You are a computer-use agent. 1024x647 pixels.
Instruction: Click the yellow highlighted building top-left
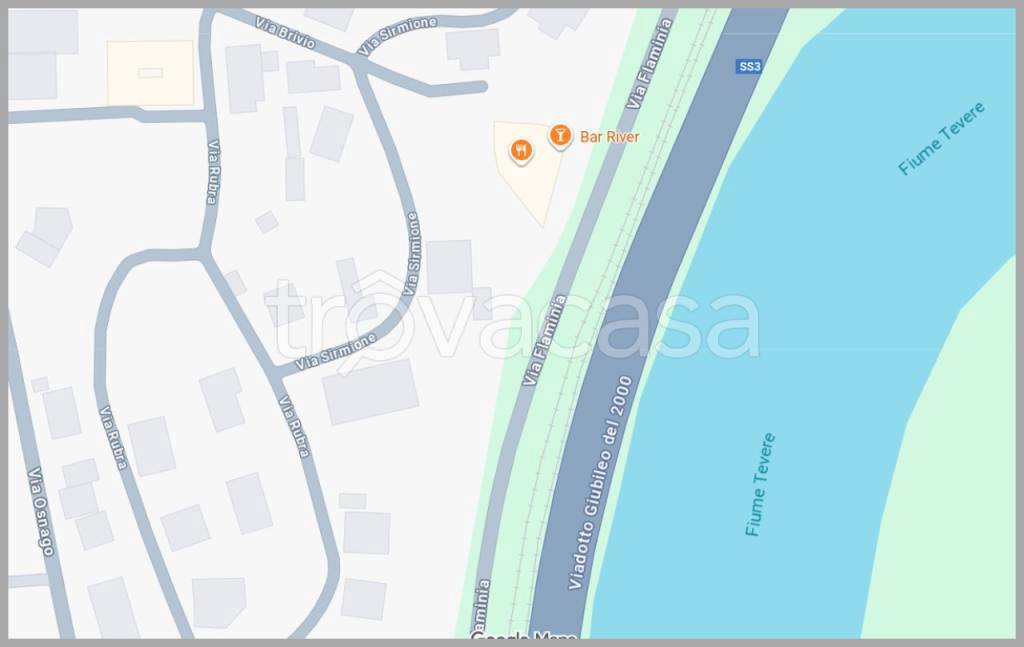[150, 73]
